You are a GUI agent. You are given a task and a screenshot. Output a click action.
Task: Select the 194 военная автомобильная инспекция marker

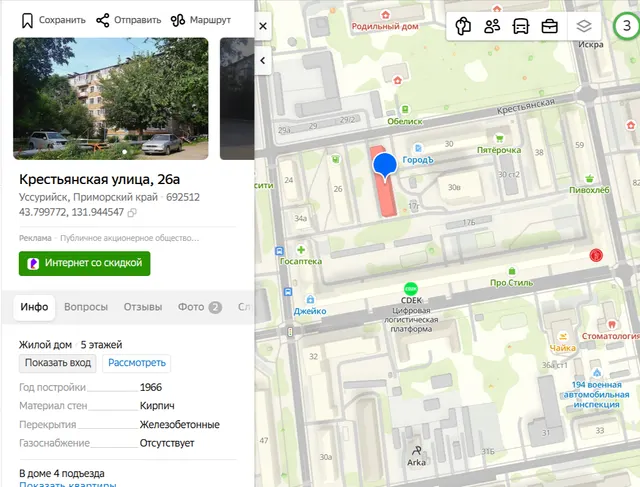[x=597, y=373]
